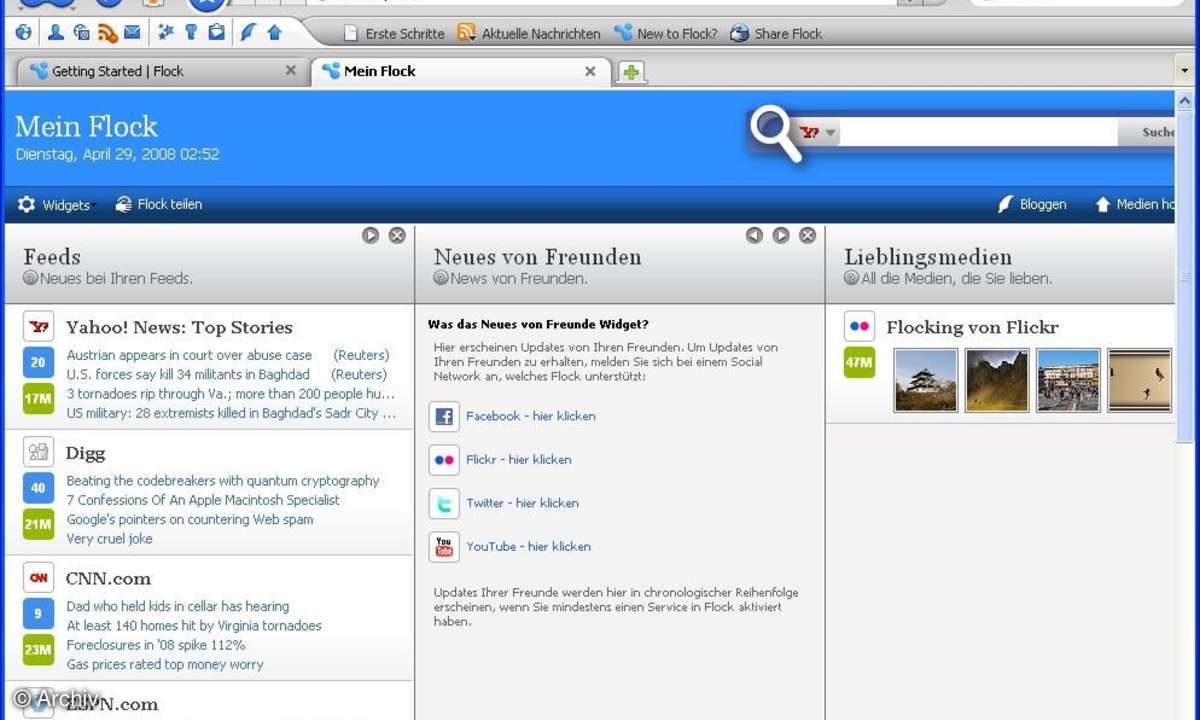
Task: Click Bloggen in the blue bar
Action: click(1032, 204)
